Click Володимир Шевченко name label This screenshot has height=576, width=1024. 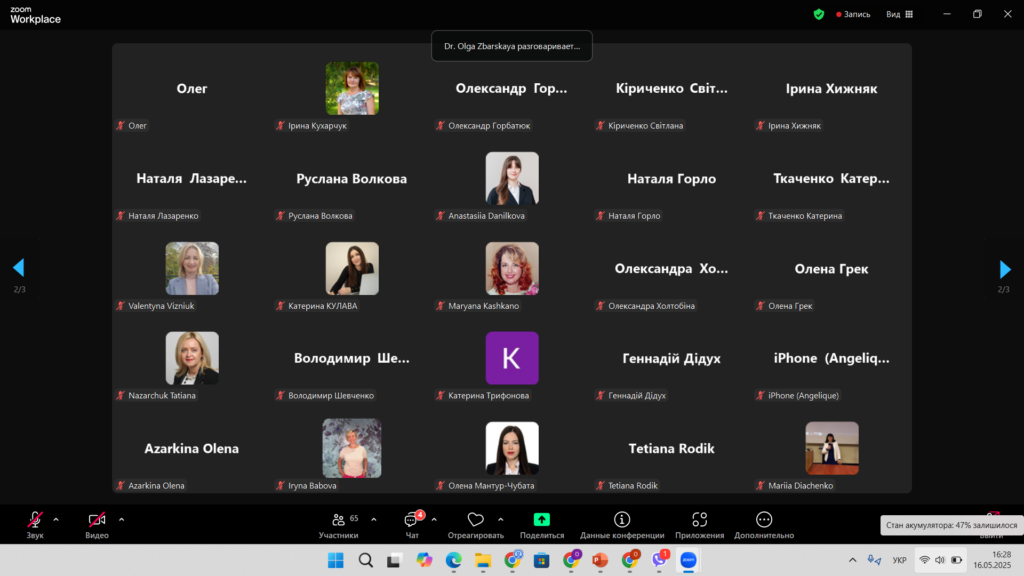point(331,395)
